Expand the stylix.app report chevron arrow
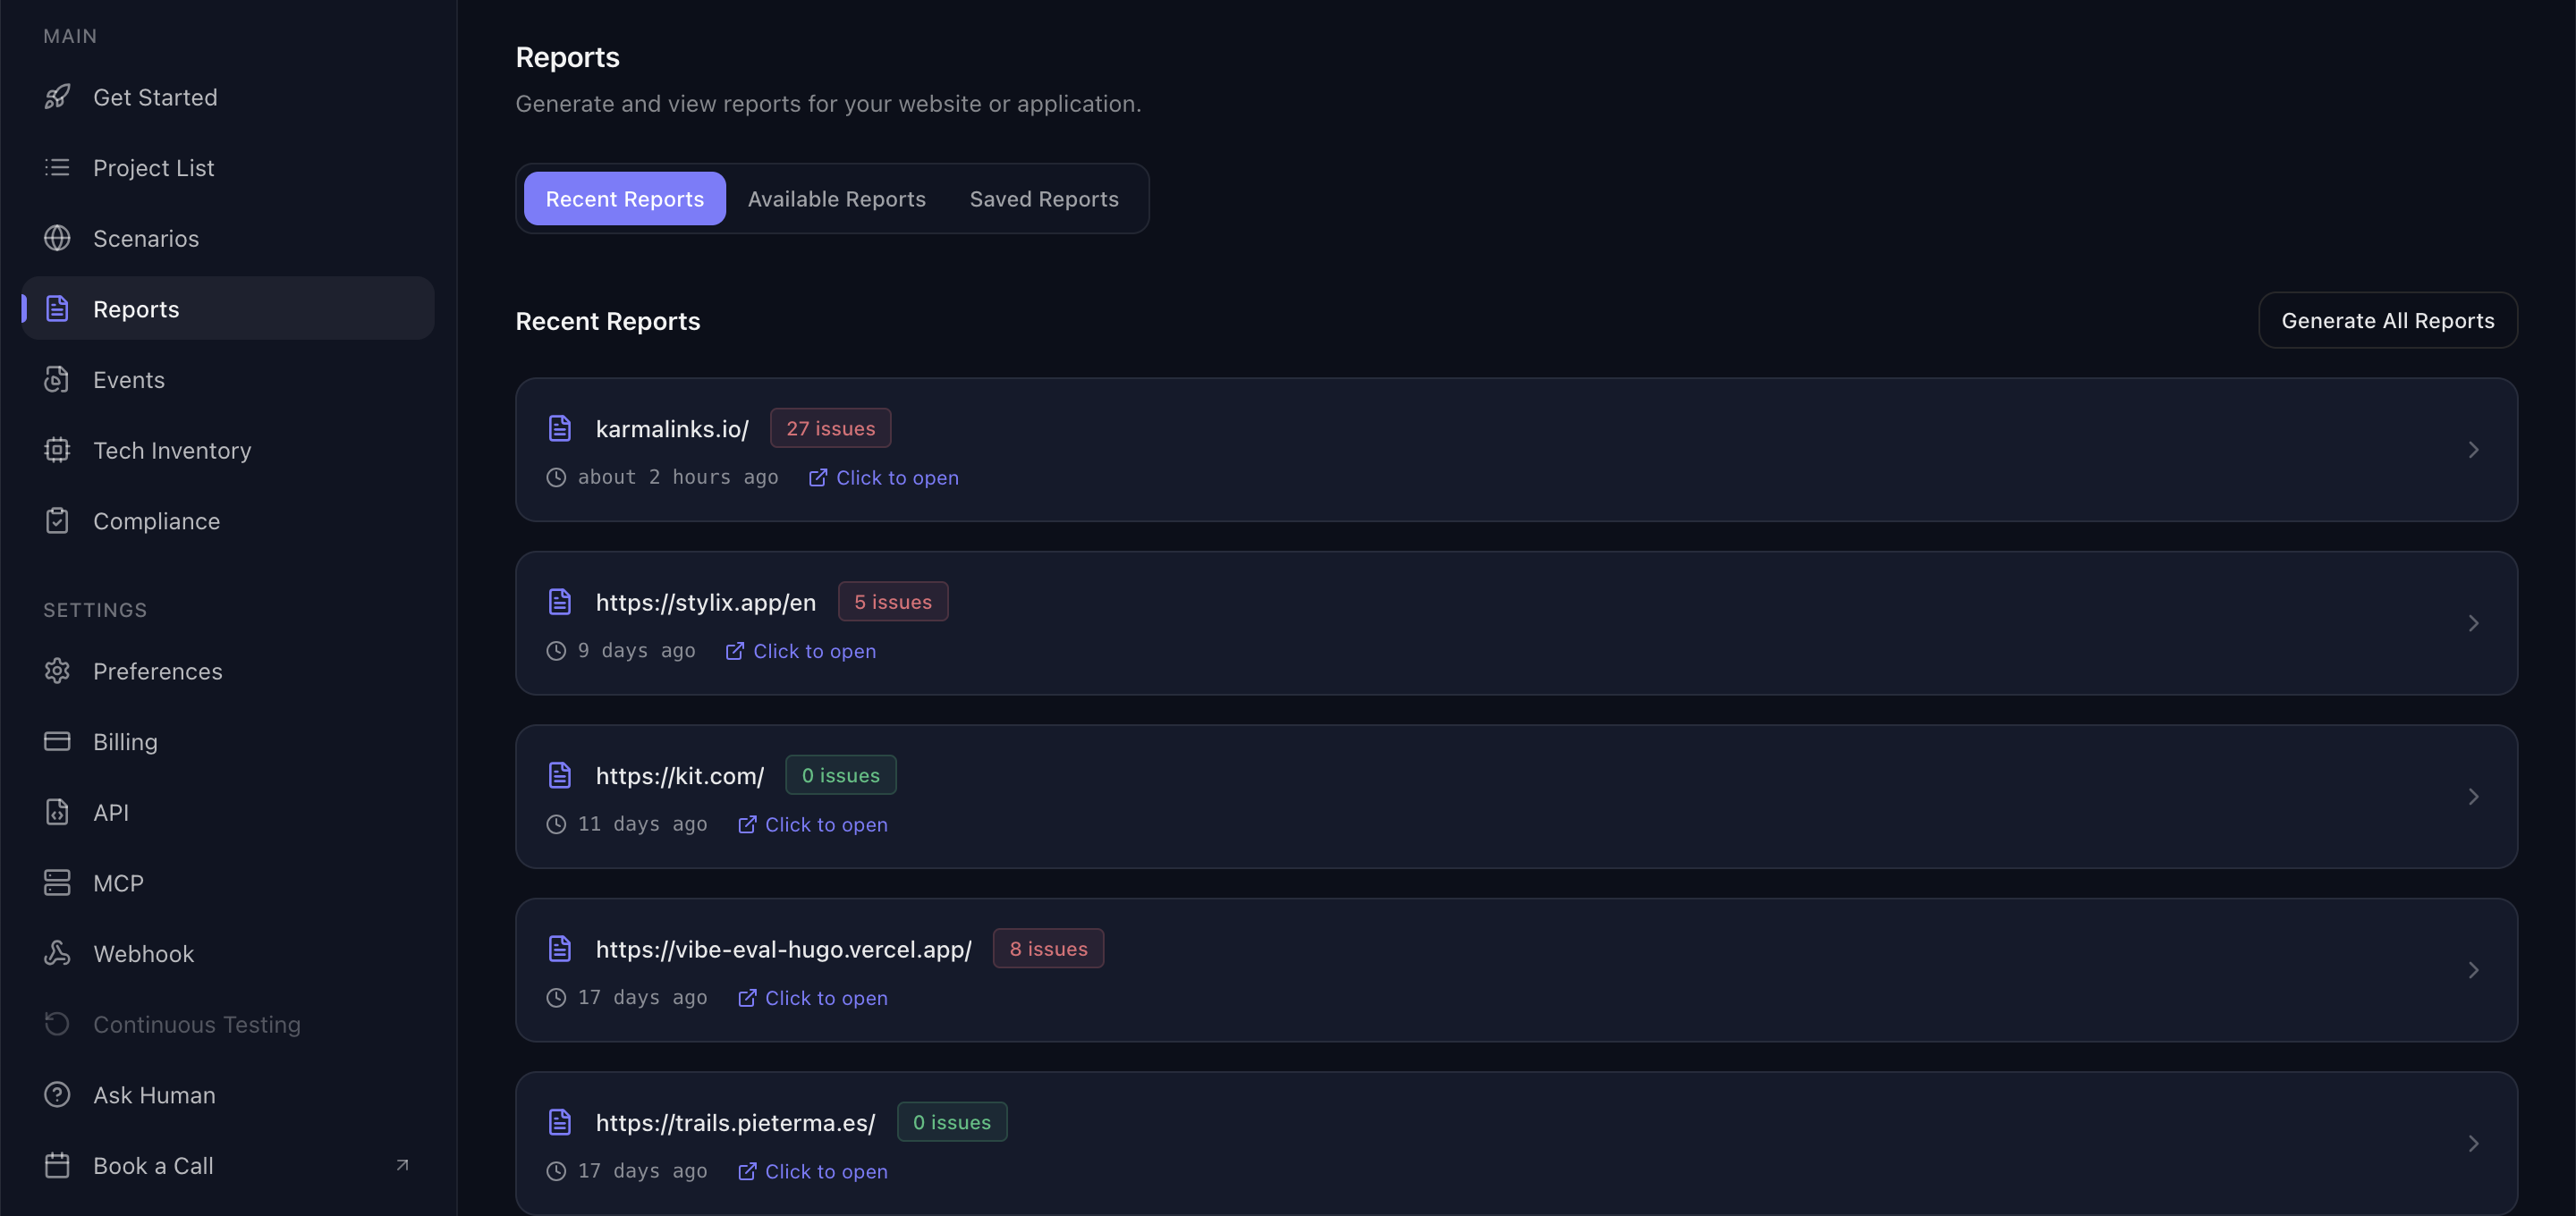Image resolution: width=2576 pixels, height=1216 pixels. (2473, 623)
